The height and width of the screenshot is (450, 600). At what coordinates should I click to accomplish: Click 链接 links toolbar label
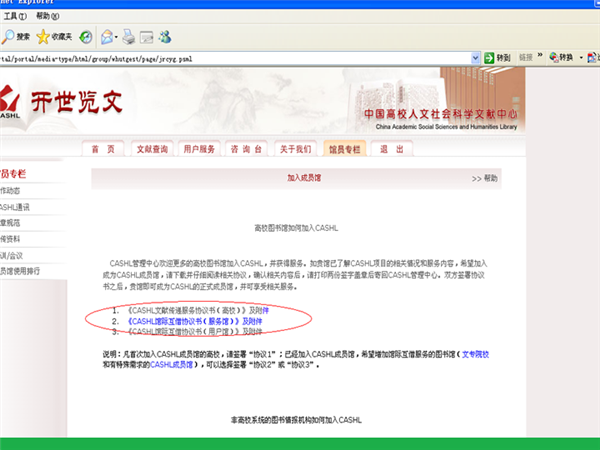coord(526,57)
